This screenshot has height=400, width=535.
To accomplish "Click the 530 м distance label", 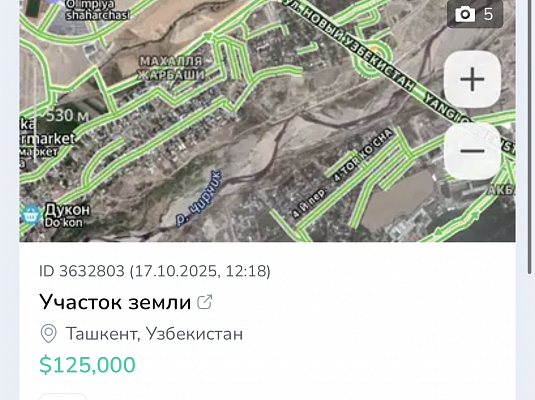I will pos(67,116).
